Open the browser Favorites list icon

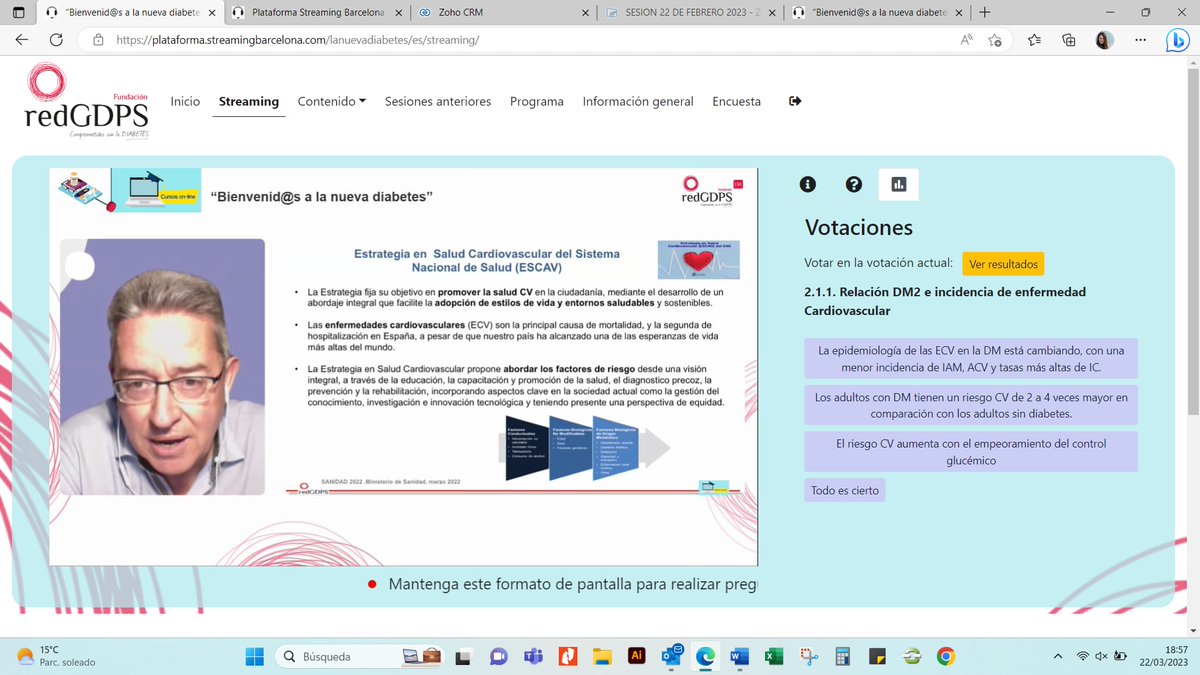pyautogui.click(x=1034, y=40)
